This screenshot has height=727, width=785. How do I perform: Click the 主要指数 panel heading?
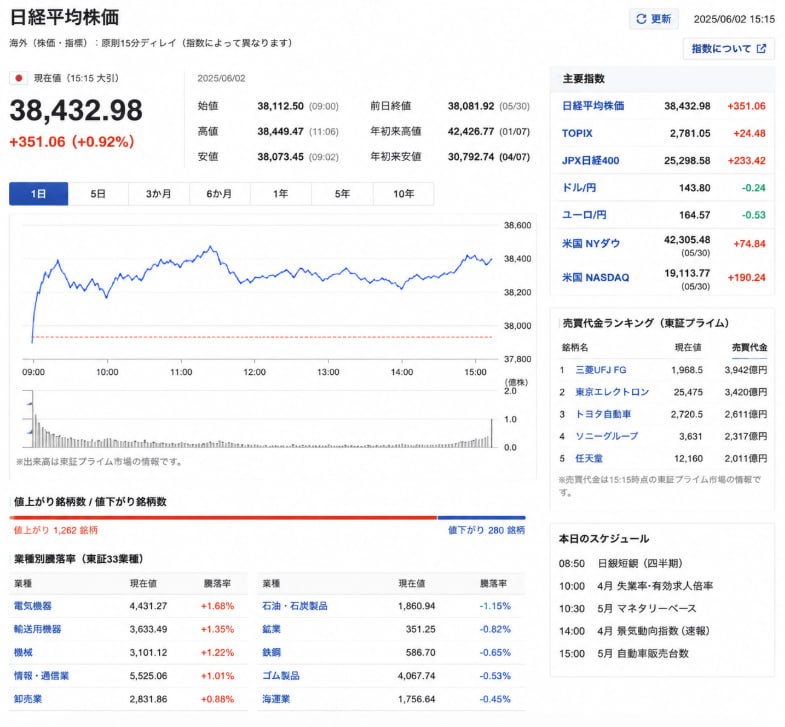coord(584,79)
